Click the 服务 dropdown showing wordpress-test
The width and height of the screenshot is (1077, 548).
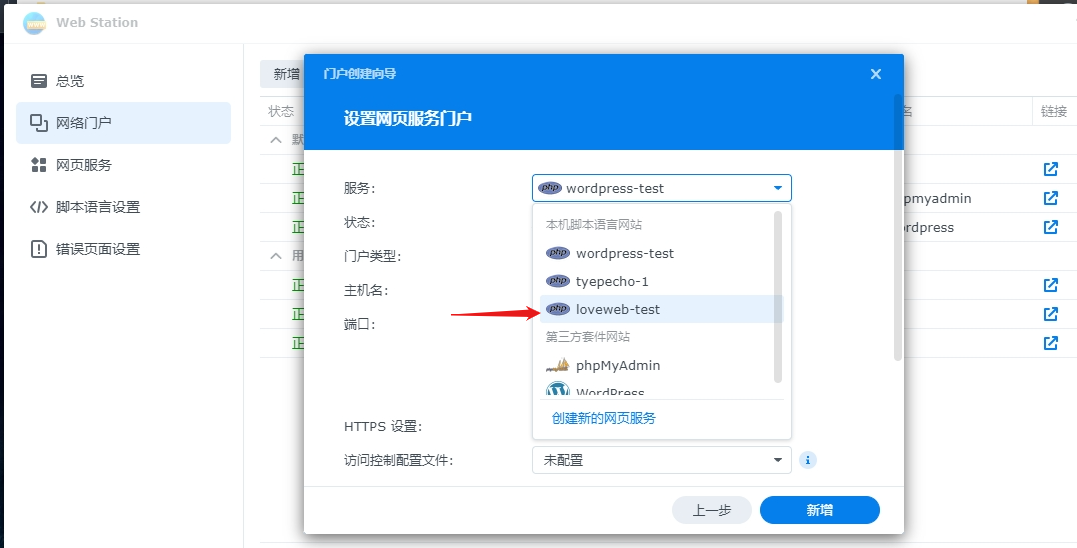tap(661, 188)
